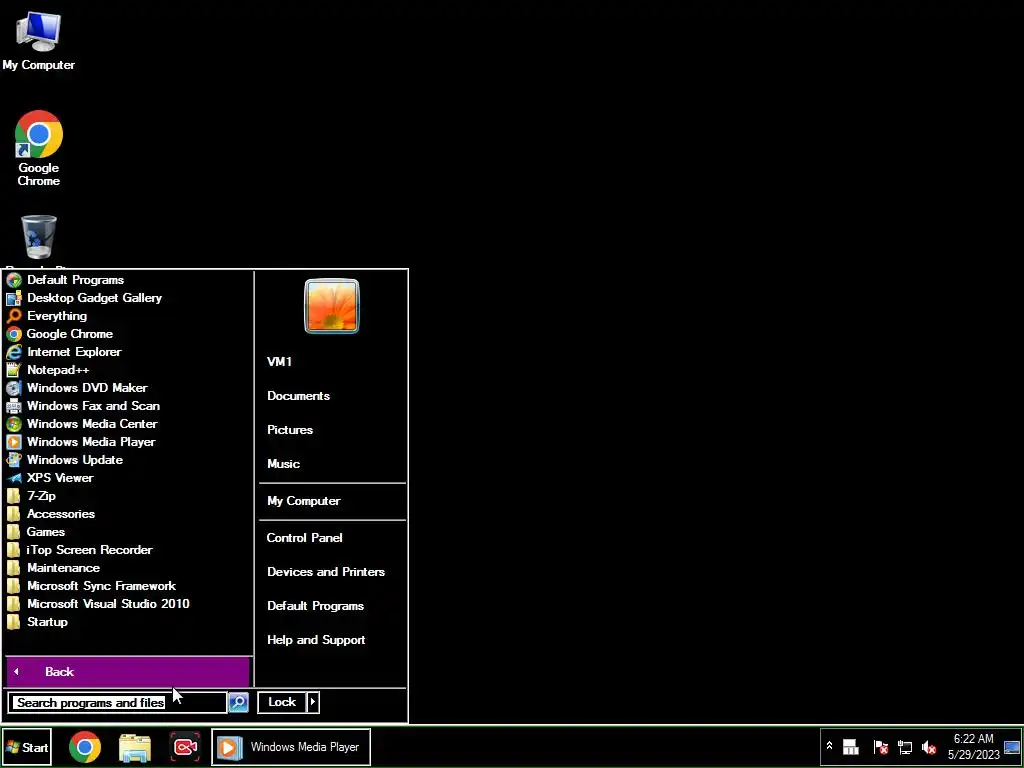Open File Explorer from the taskbar
The height and width of the screenshot is (768, 1024).
click(x=135, y=747)
